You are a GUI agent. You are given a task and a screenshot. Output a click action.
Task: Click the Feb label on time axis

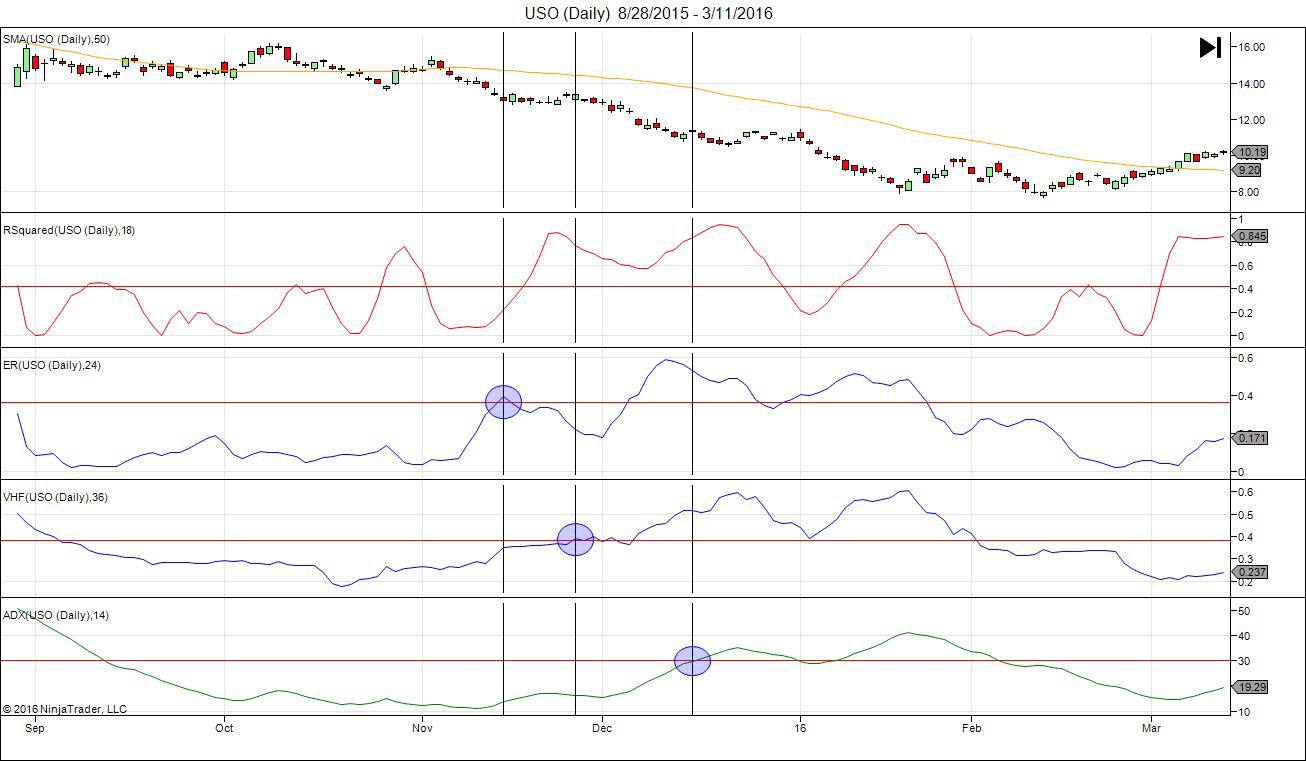[x=971, y=729]
